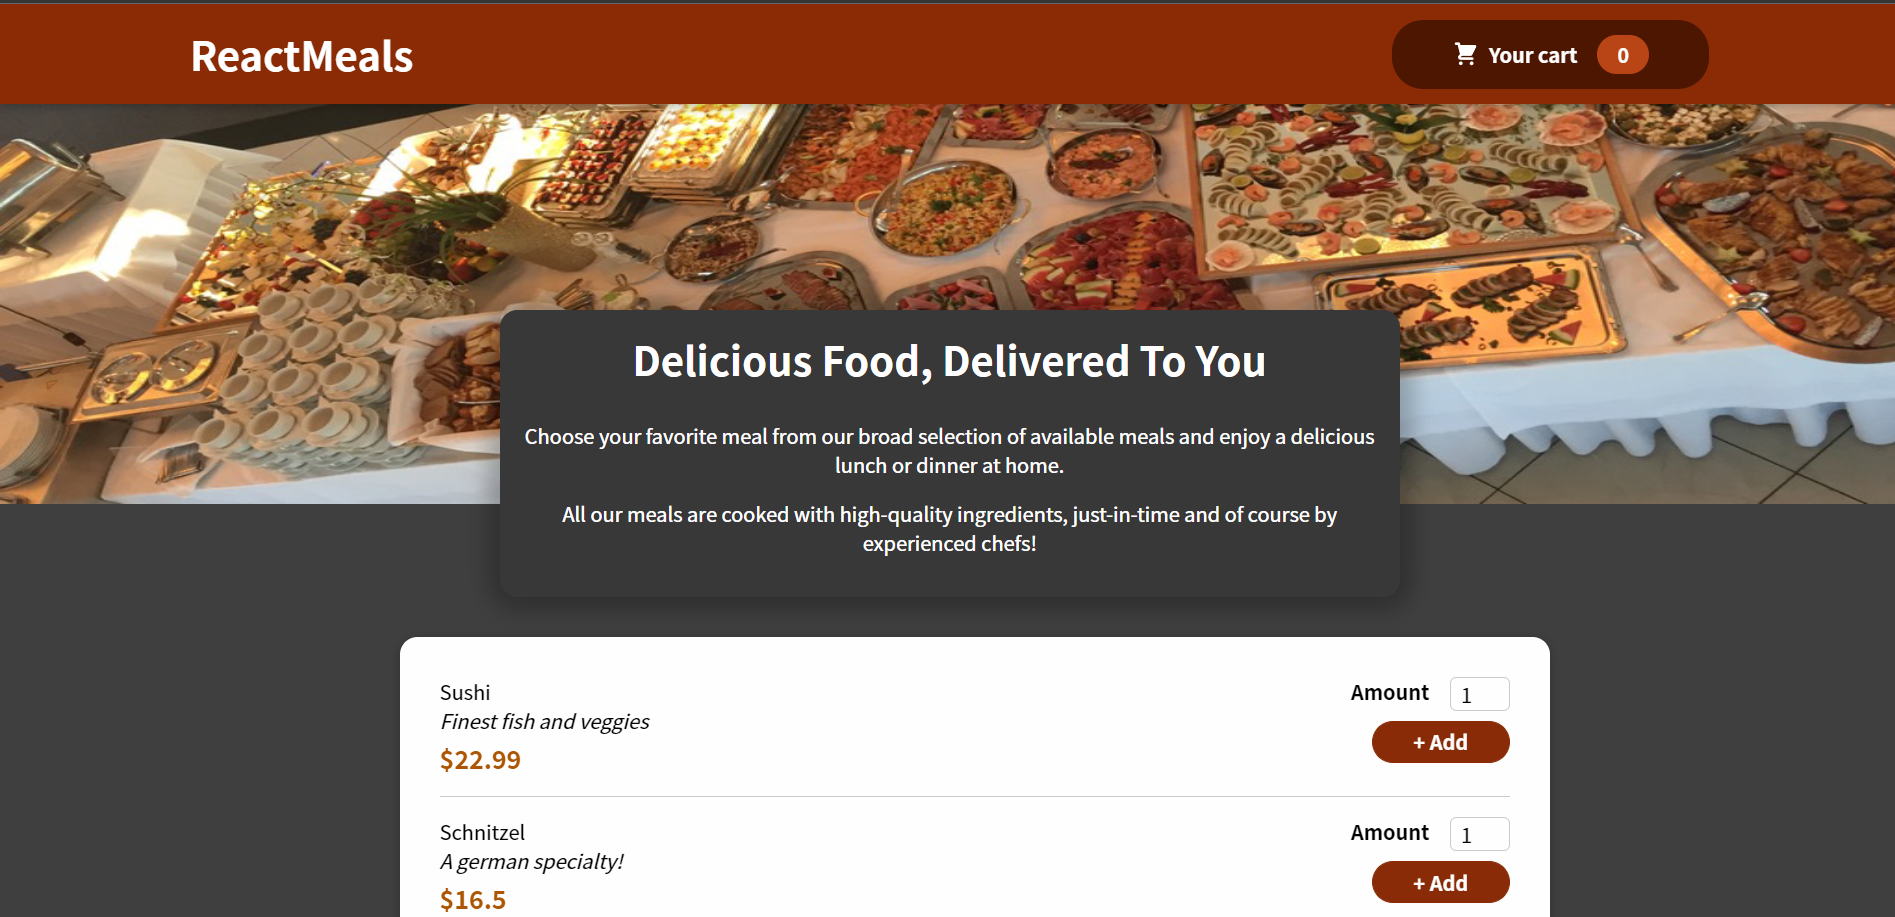The height and width of the screenshot is (917, 1895).
Task: Select the Sushi meal name
Action: coord(465,693)
